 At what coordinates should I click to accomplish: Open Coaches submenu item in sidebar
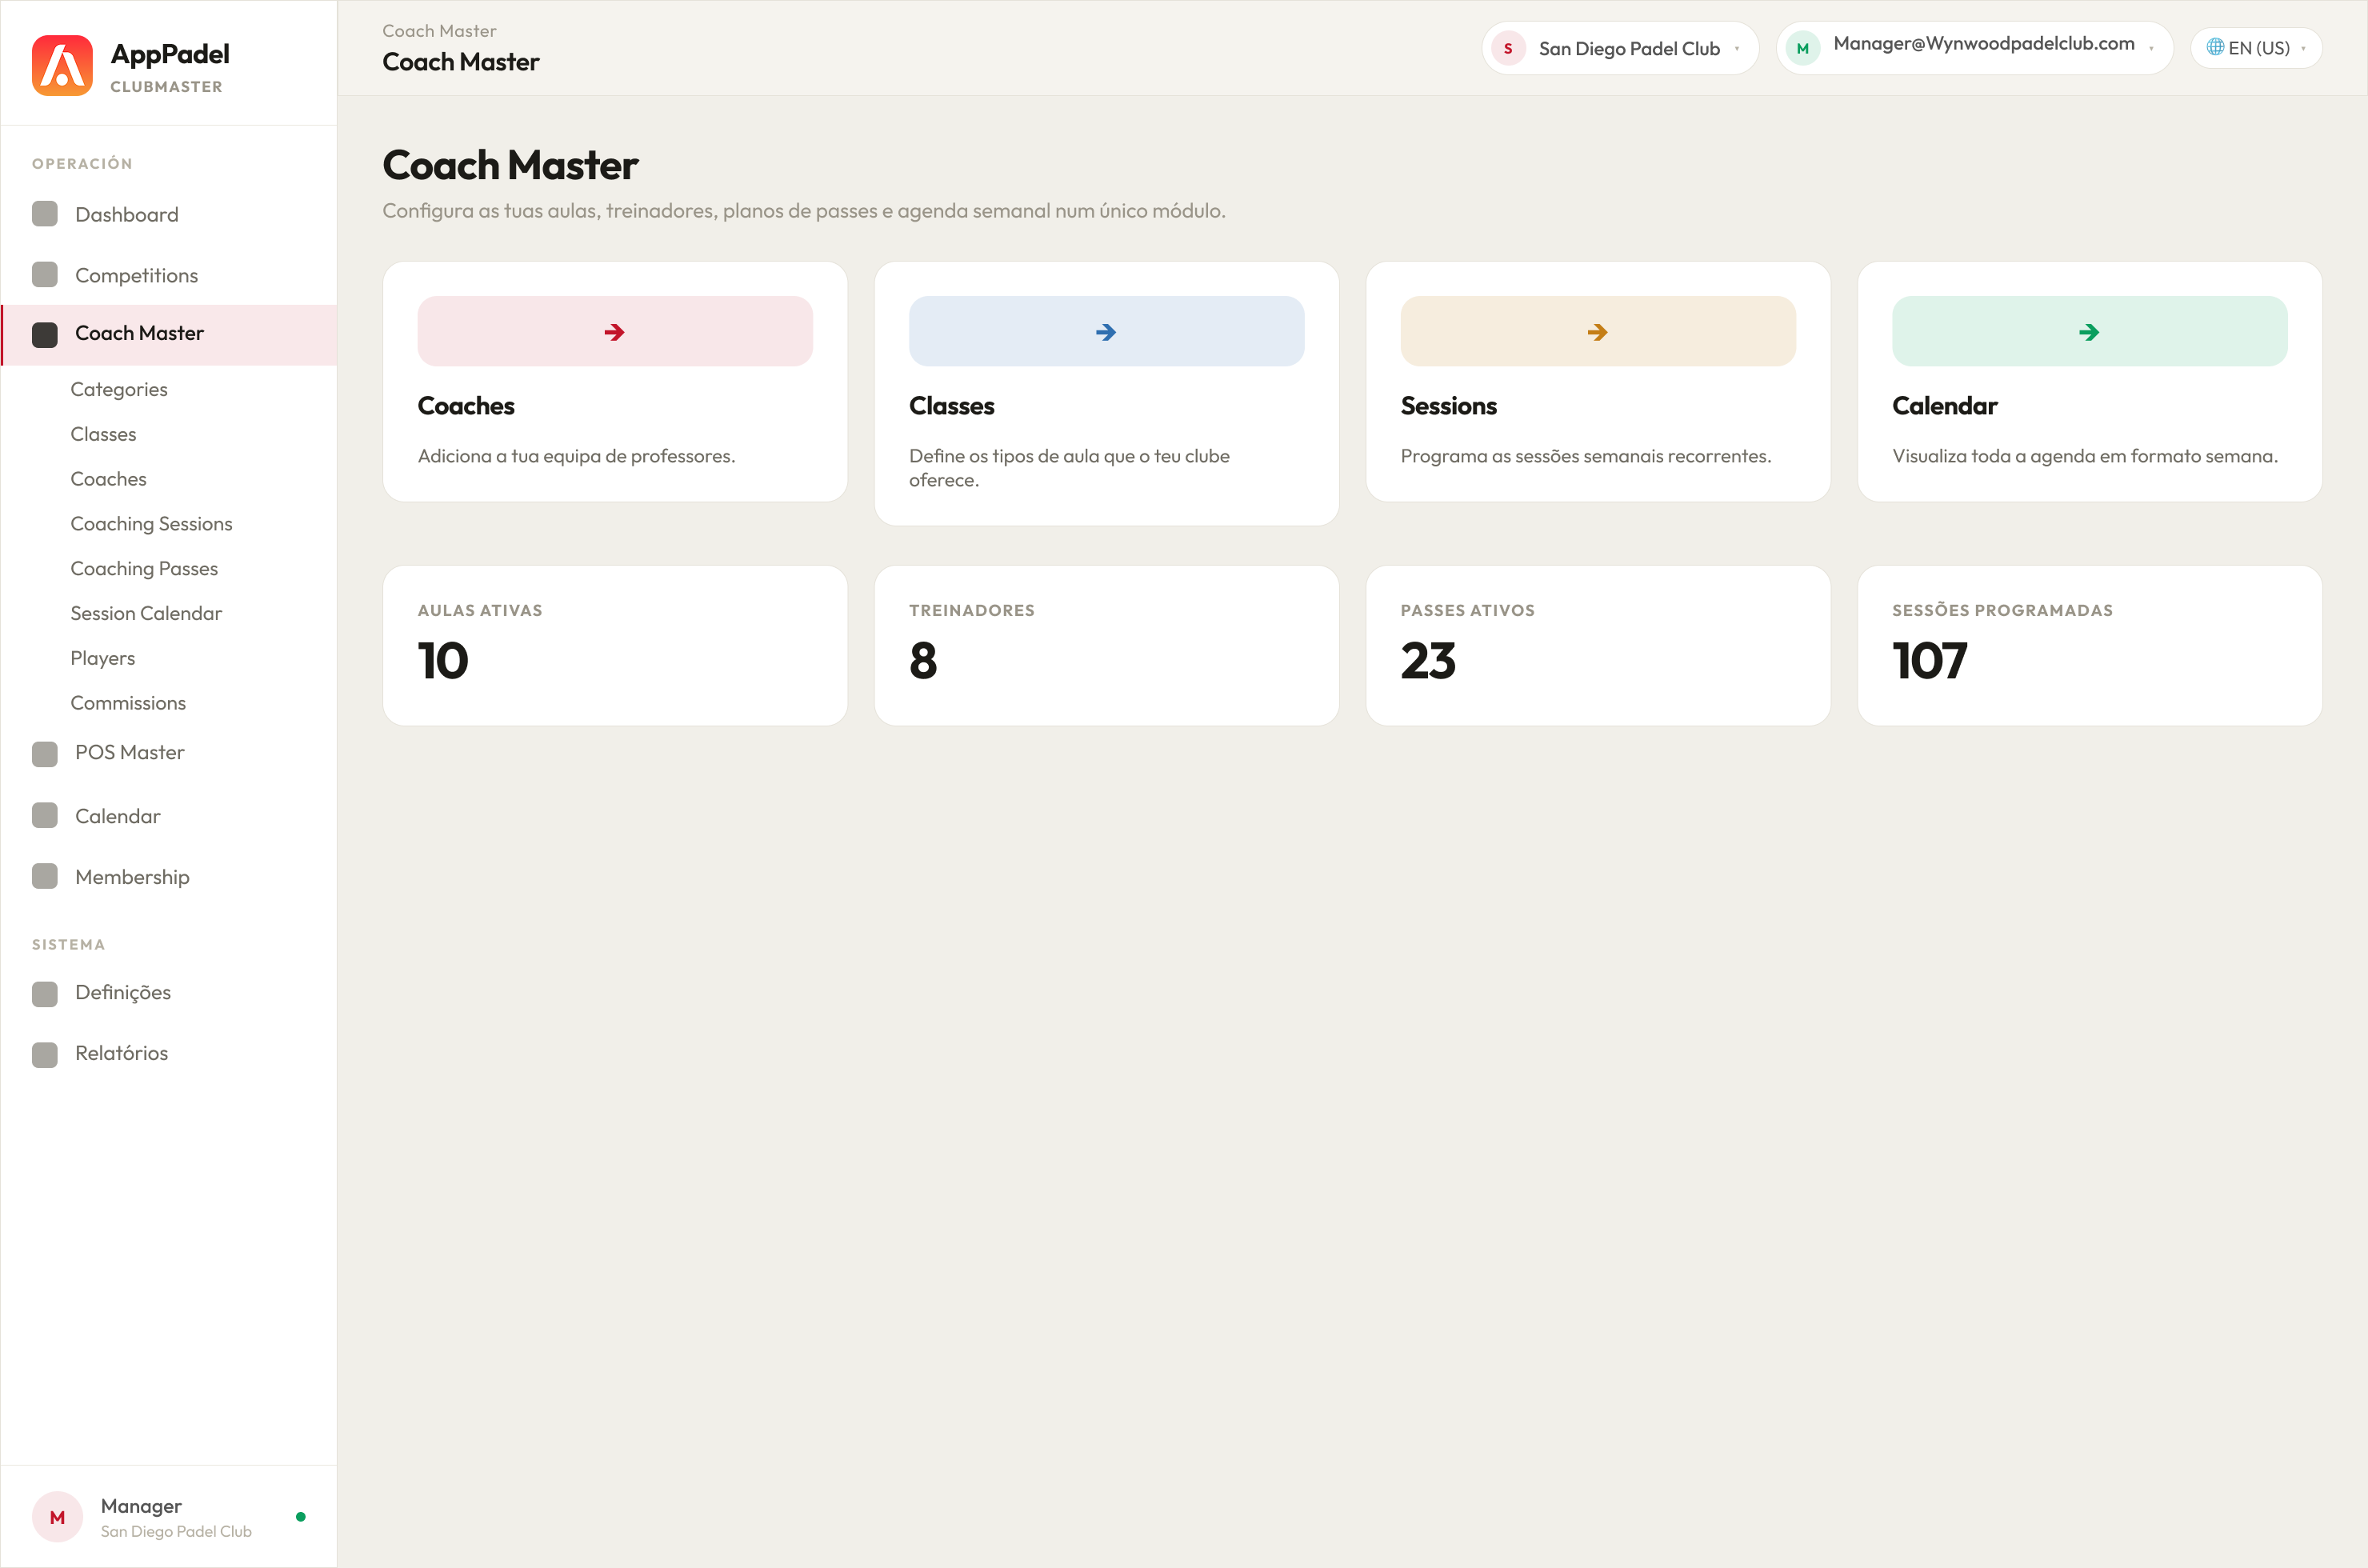(108, 479)
